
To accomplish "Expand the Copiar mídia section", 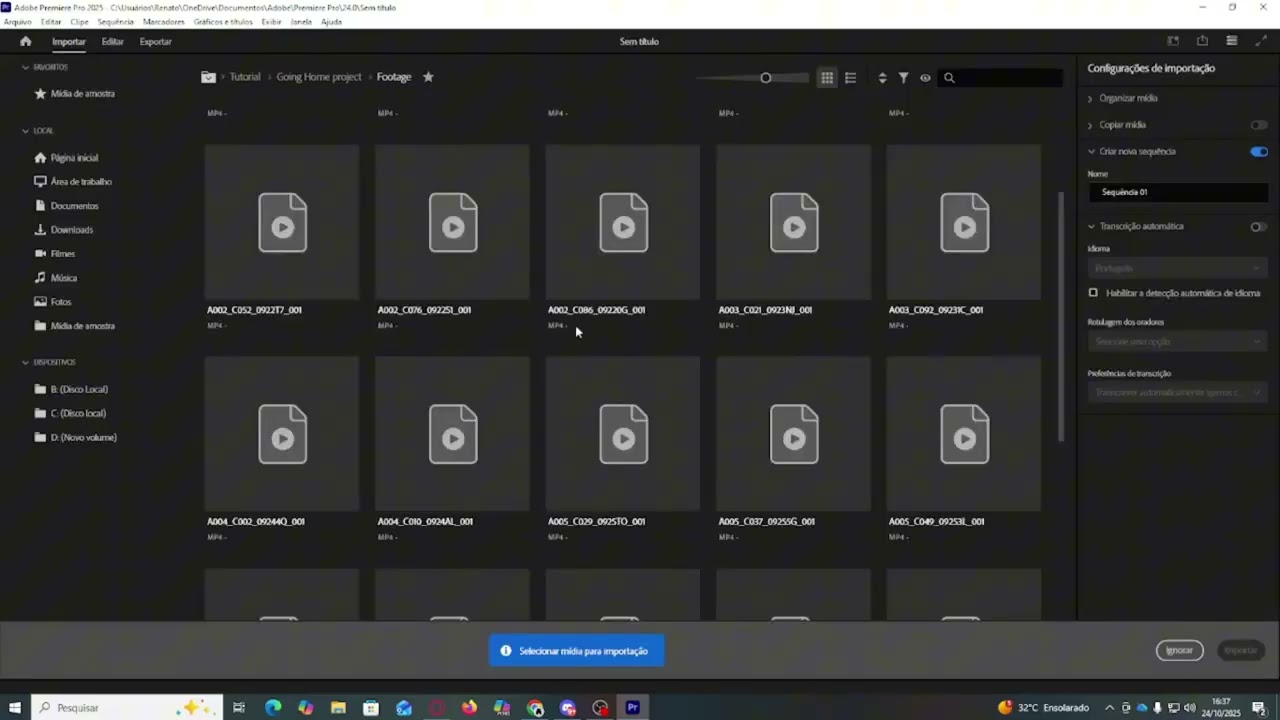I will [x=1090, y=125].
